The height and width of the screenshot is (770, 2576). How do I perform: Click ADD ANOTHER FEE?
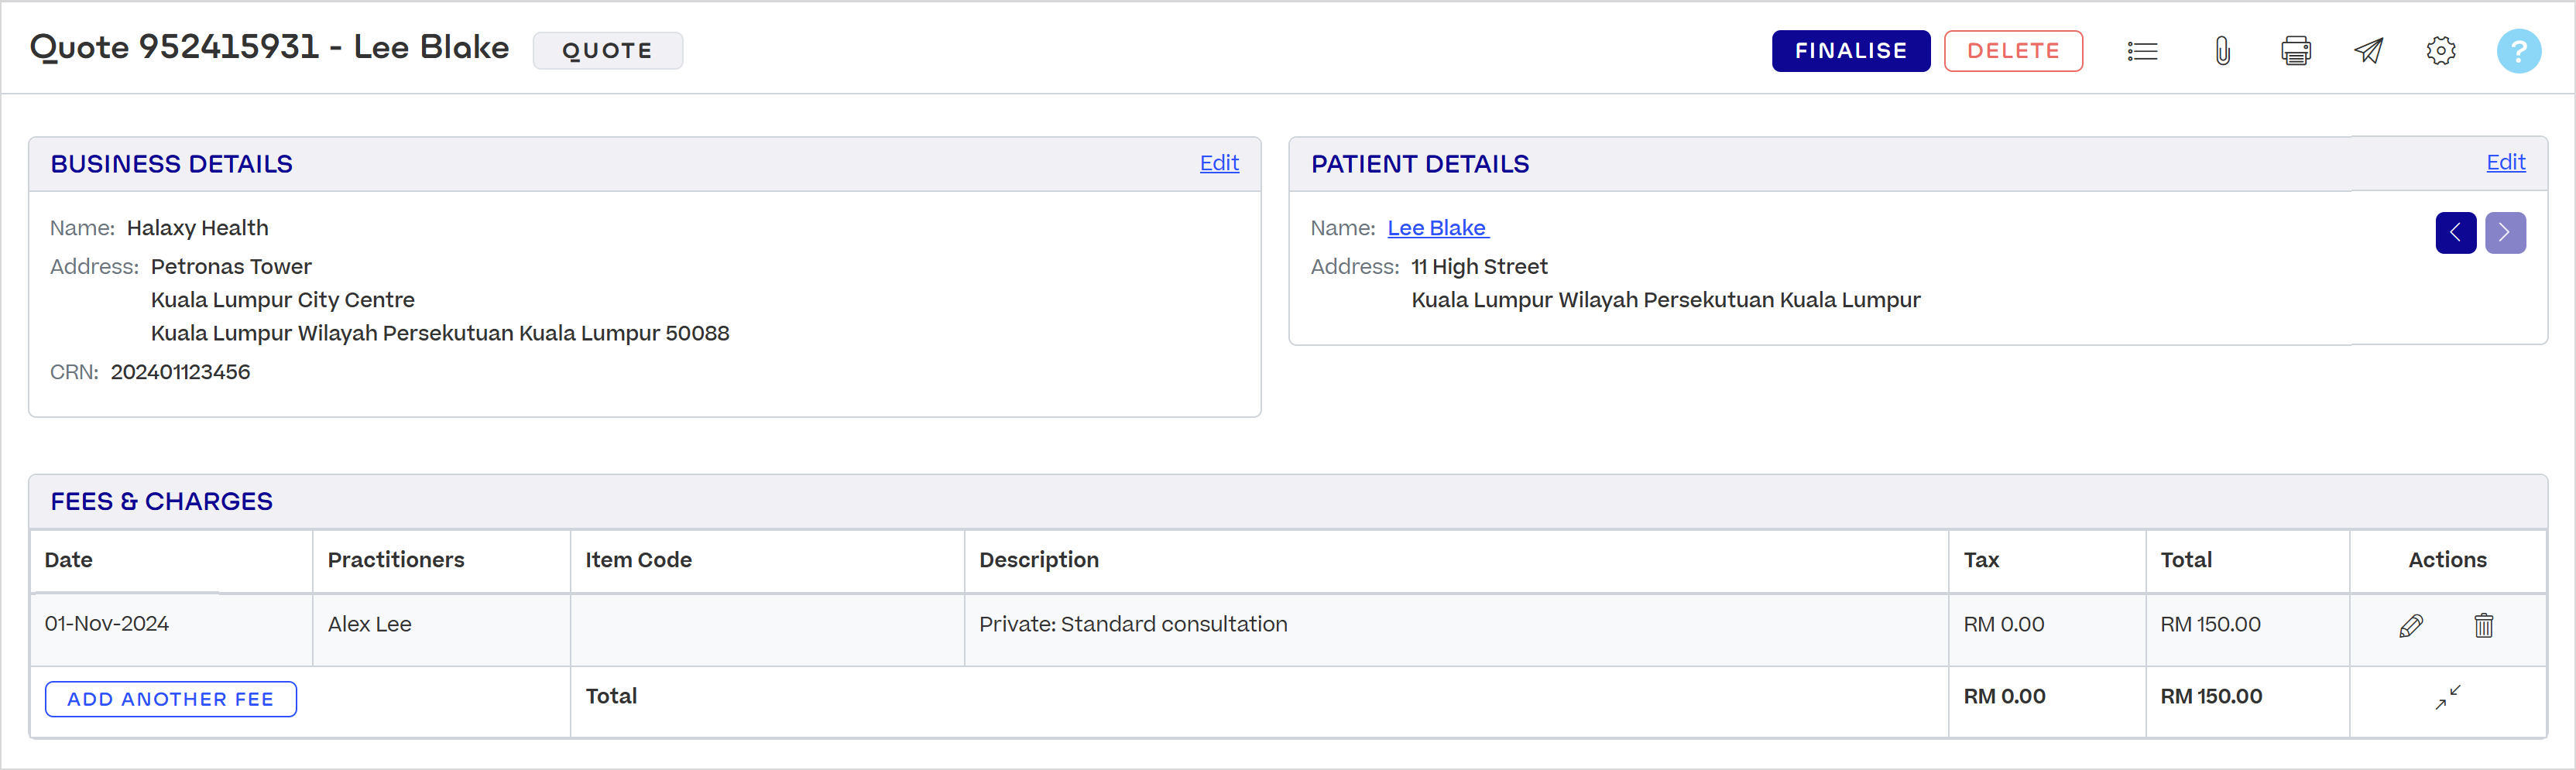click(x=171, y=699)
